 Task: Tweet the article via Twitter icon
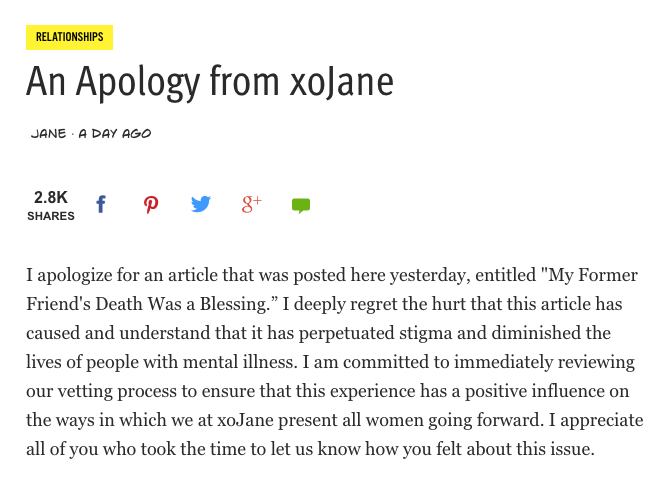(x=201, y=205)
